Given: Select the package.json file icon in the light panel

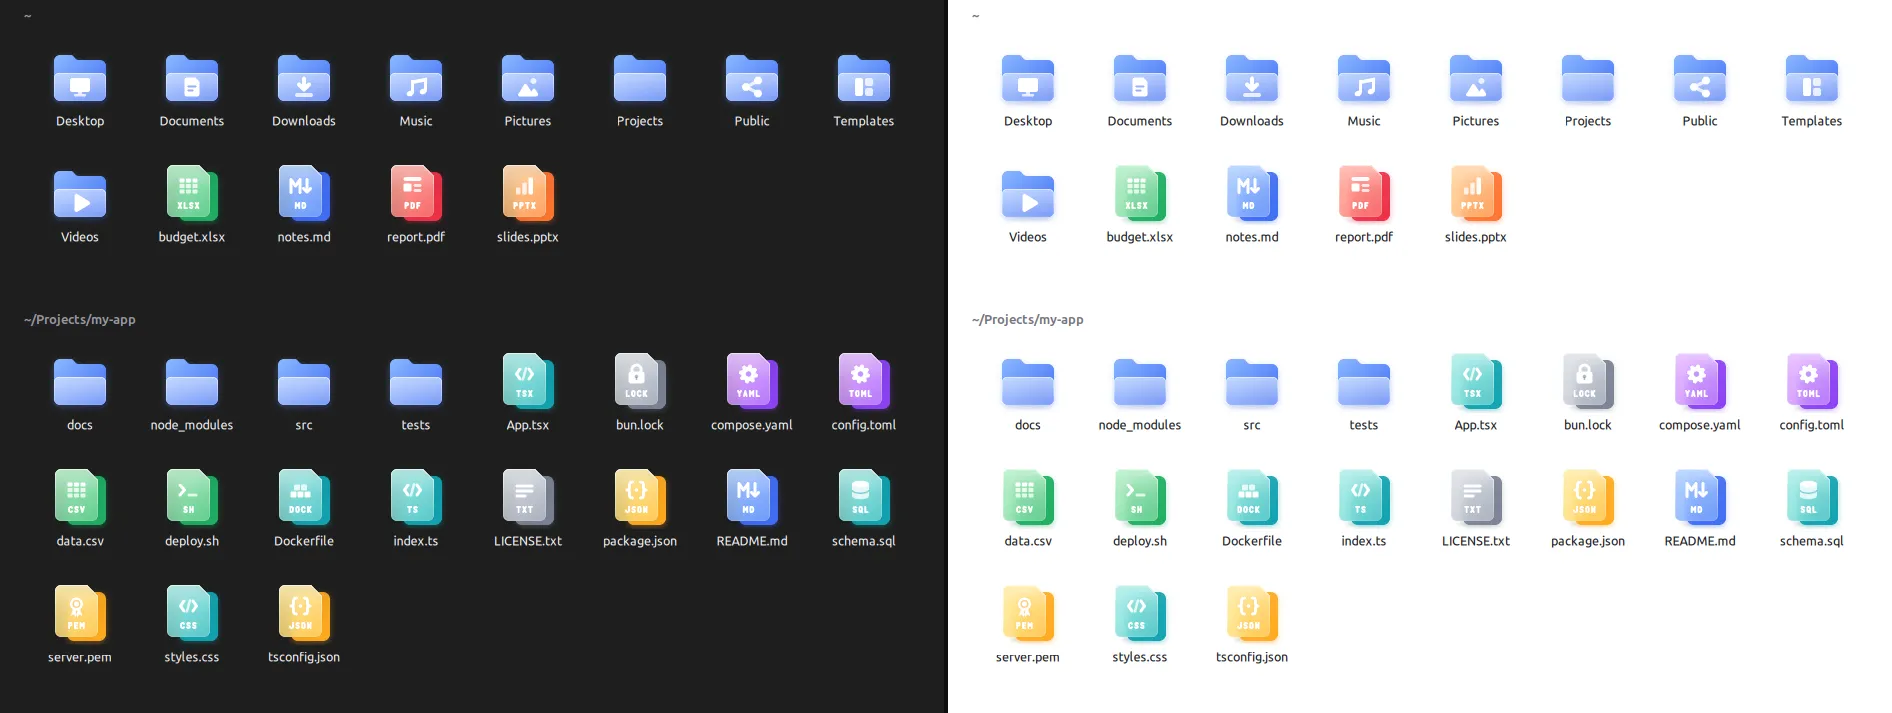Looking at the screenshot, I should pyautogui.click(x=1588, y=498).
